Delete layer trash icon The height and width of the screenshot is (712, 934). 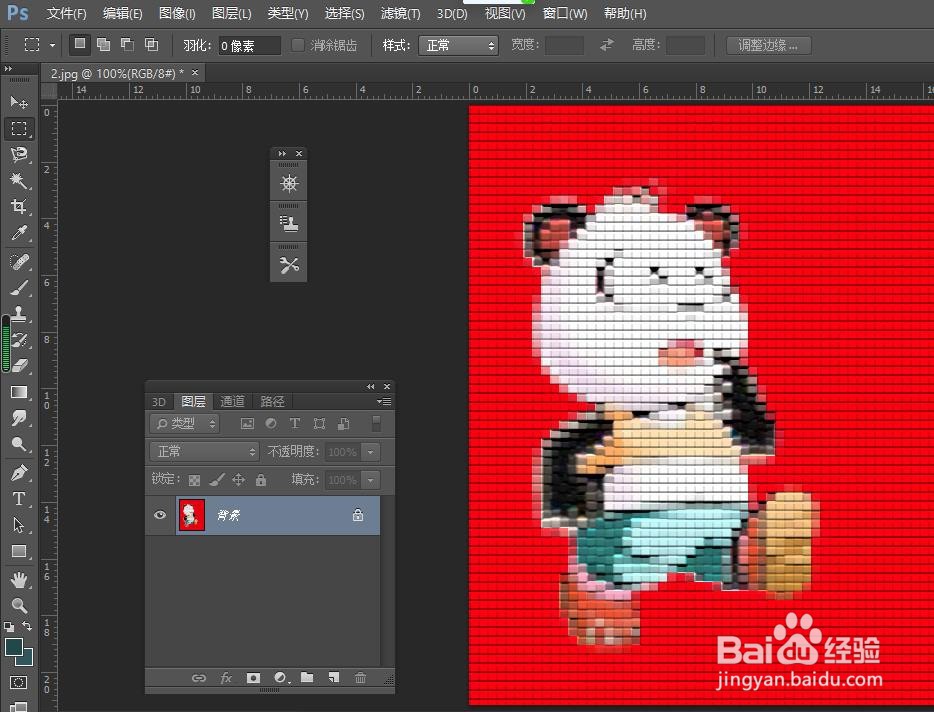click(x=360, y=678)
